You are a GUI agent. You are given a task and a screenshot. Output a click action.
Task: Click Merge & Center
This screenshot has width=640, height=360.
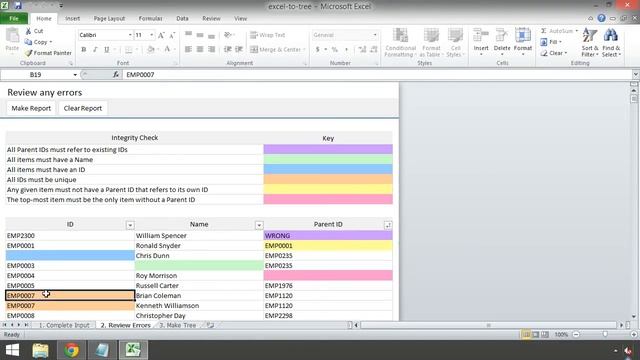[x=278, y=49]
